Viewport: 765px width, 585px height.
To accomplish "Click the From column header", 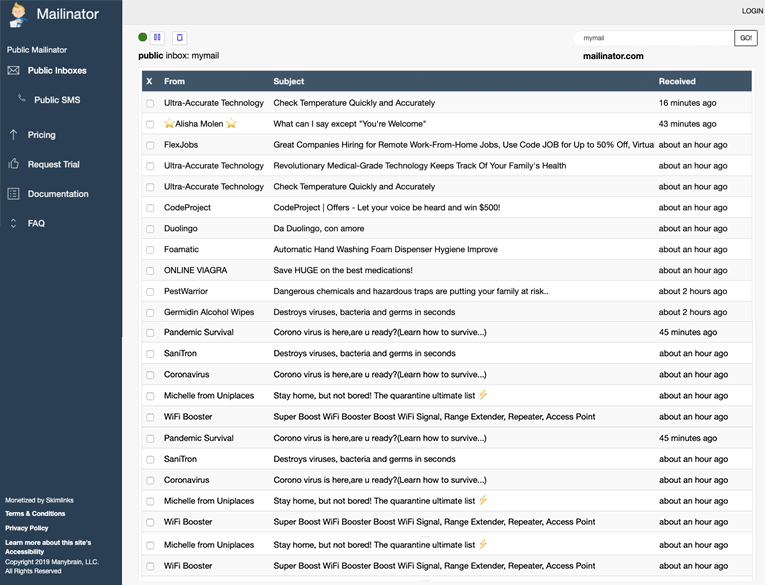I will (174, 81).
